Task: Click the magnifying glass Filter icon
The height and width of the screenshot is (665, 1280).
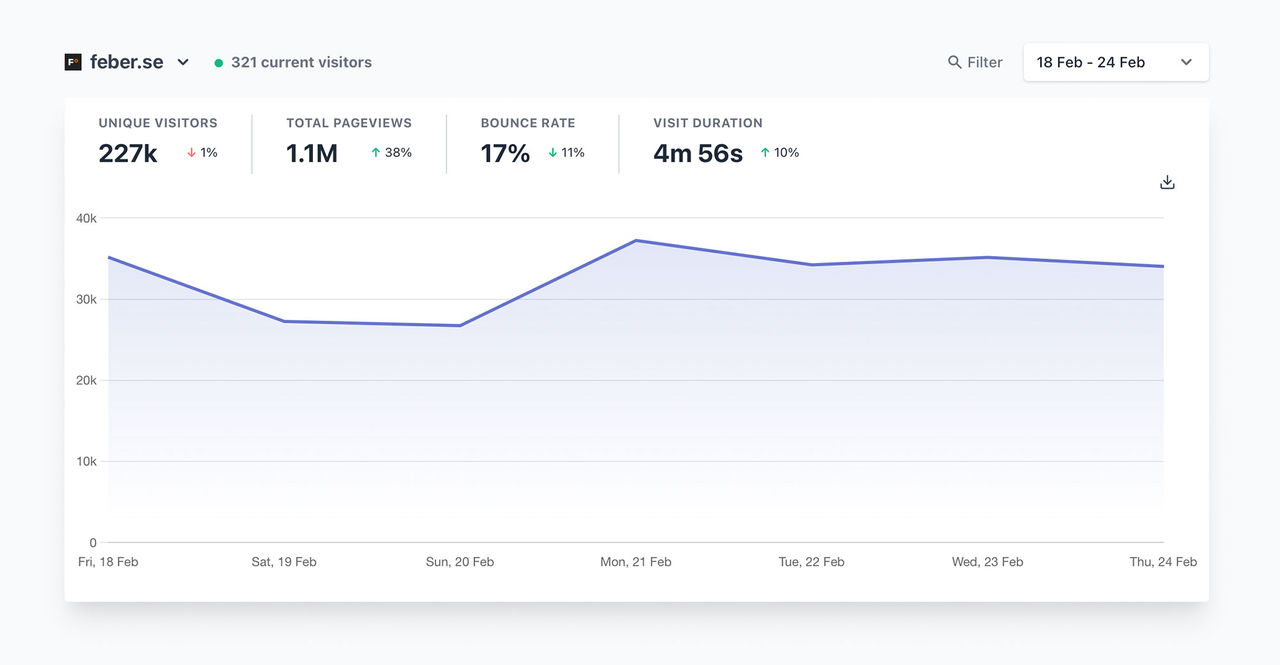Action: click(x=953, y=61)
